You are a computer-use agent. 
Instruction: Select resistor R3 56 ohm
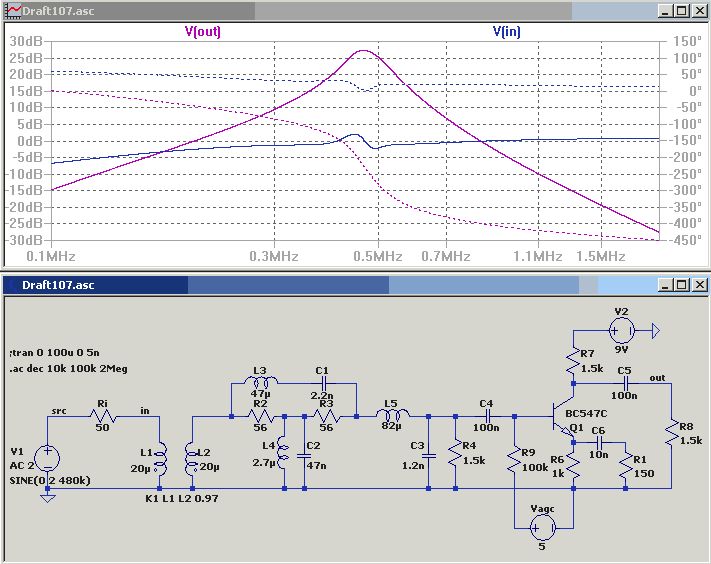coord(326,416)
